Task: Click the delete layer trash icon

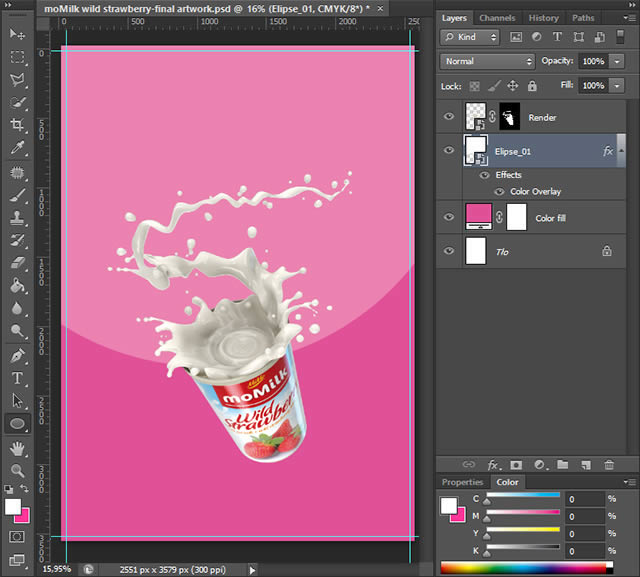Action: (x=609, y=465)
